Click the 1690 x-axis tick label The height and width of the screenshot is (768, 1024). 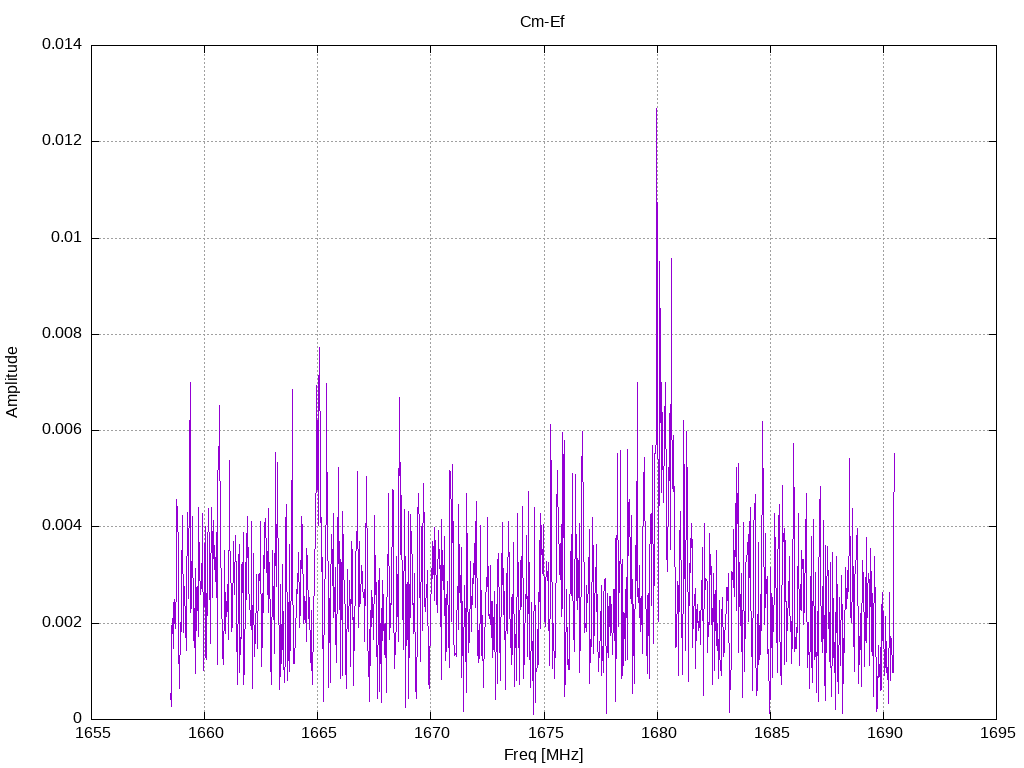point(885,733)
